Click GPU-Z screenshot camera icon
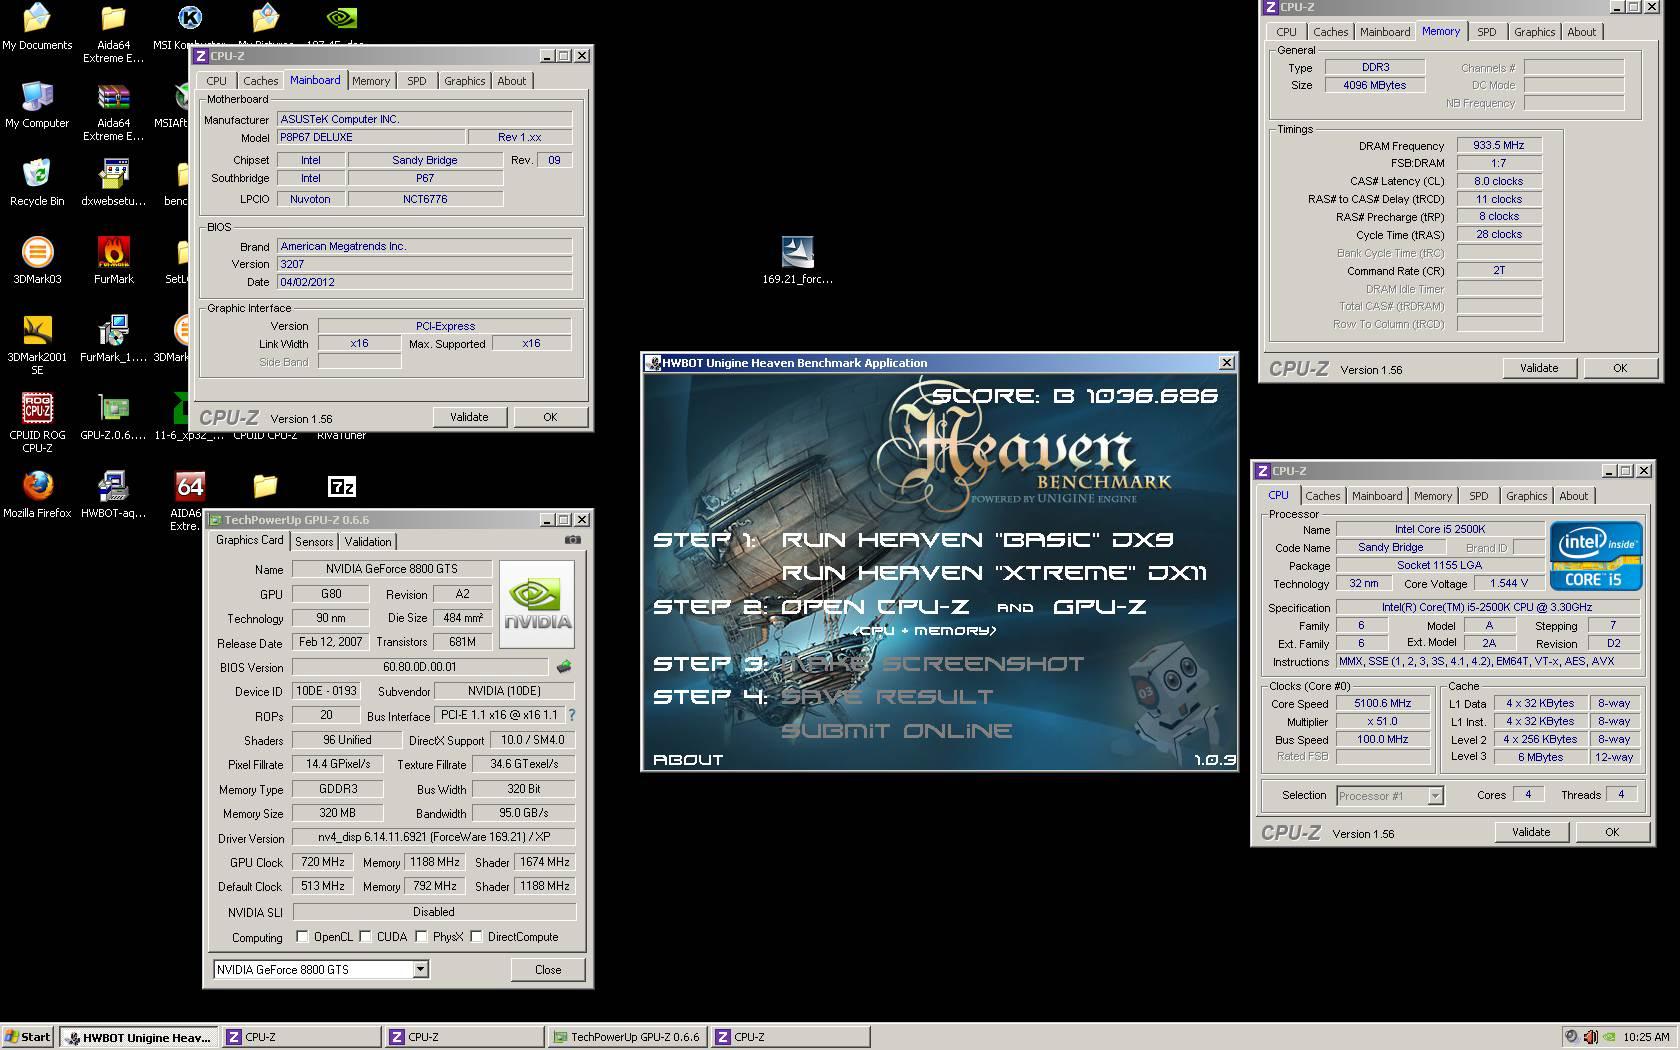 pos(572,540)
